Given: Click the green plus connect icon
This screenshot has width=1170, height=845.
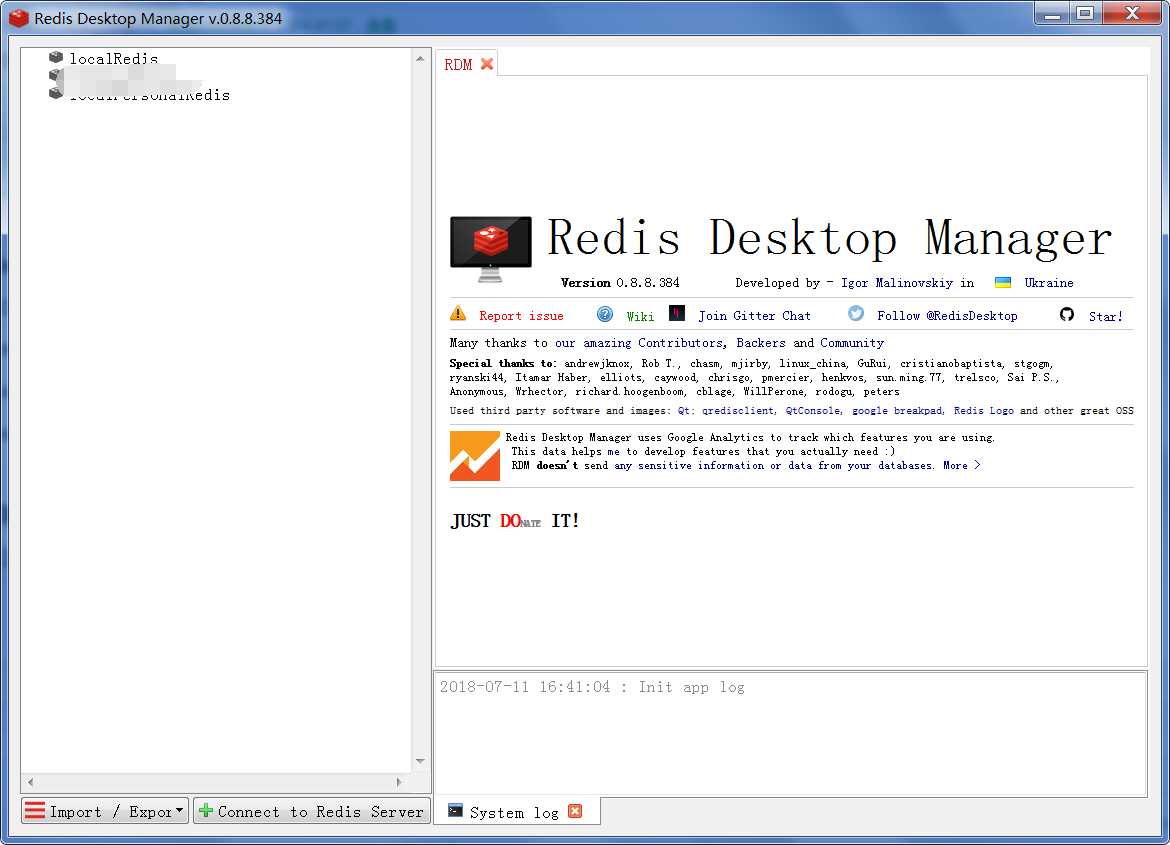Looking at the screenshot, I should [206, 811].
